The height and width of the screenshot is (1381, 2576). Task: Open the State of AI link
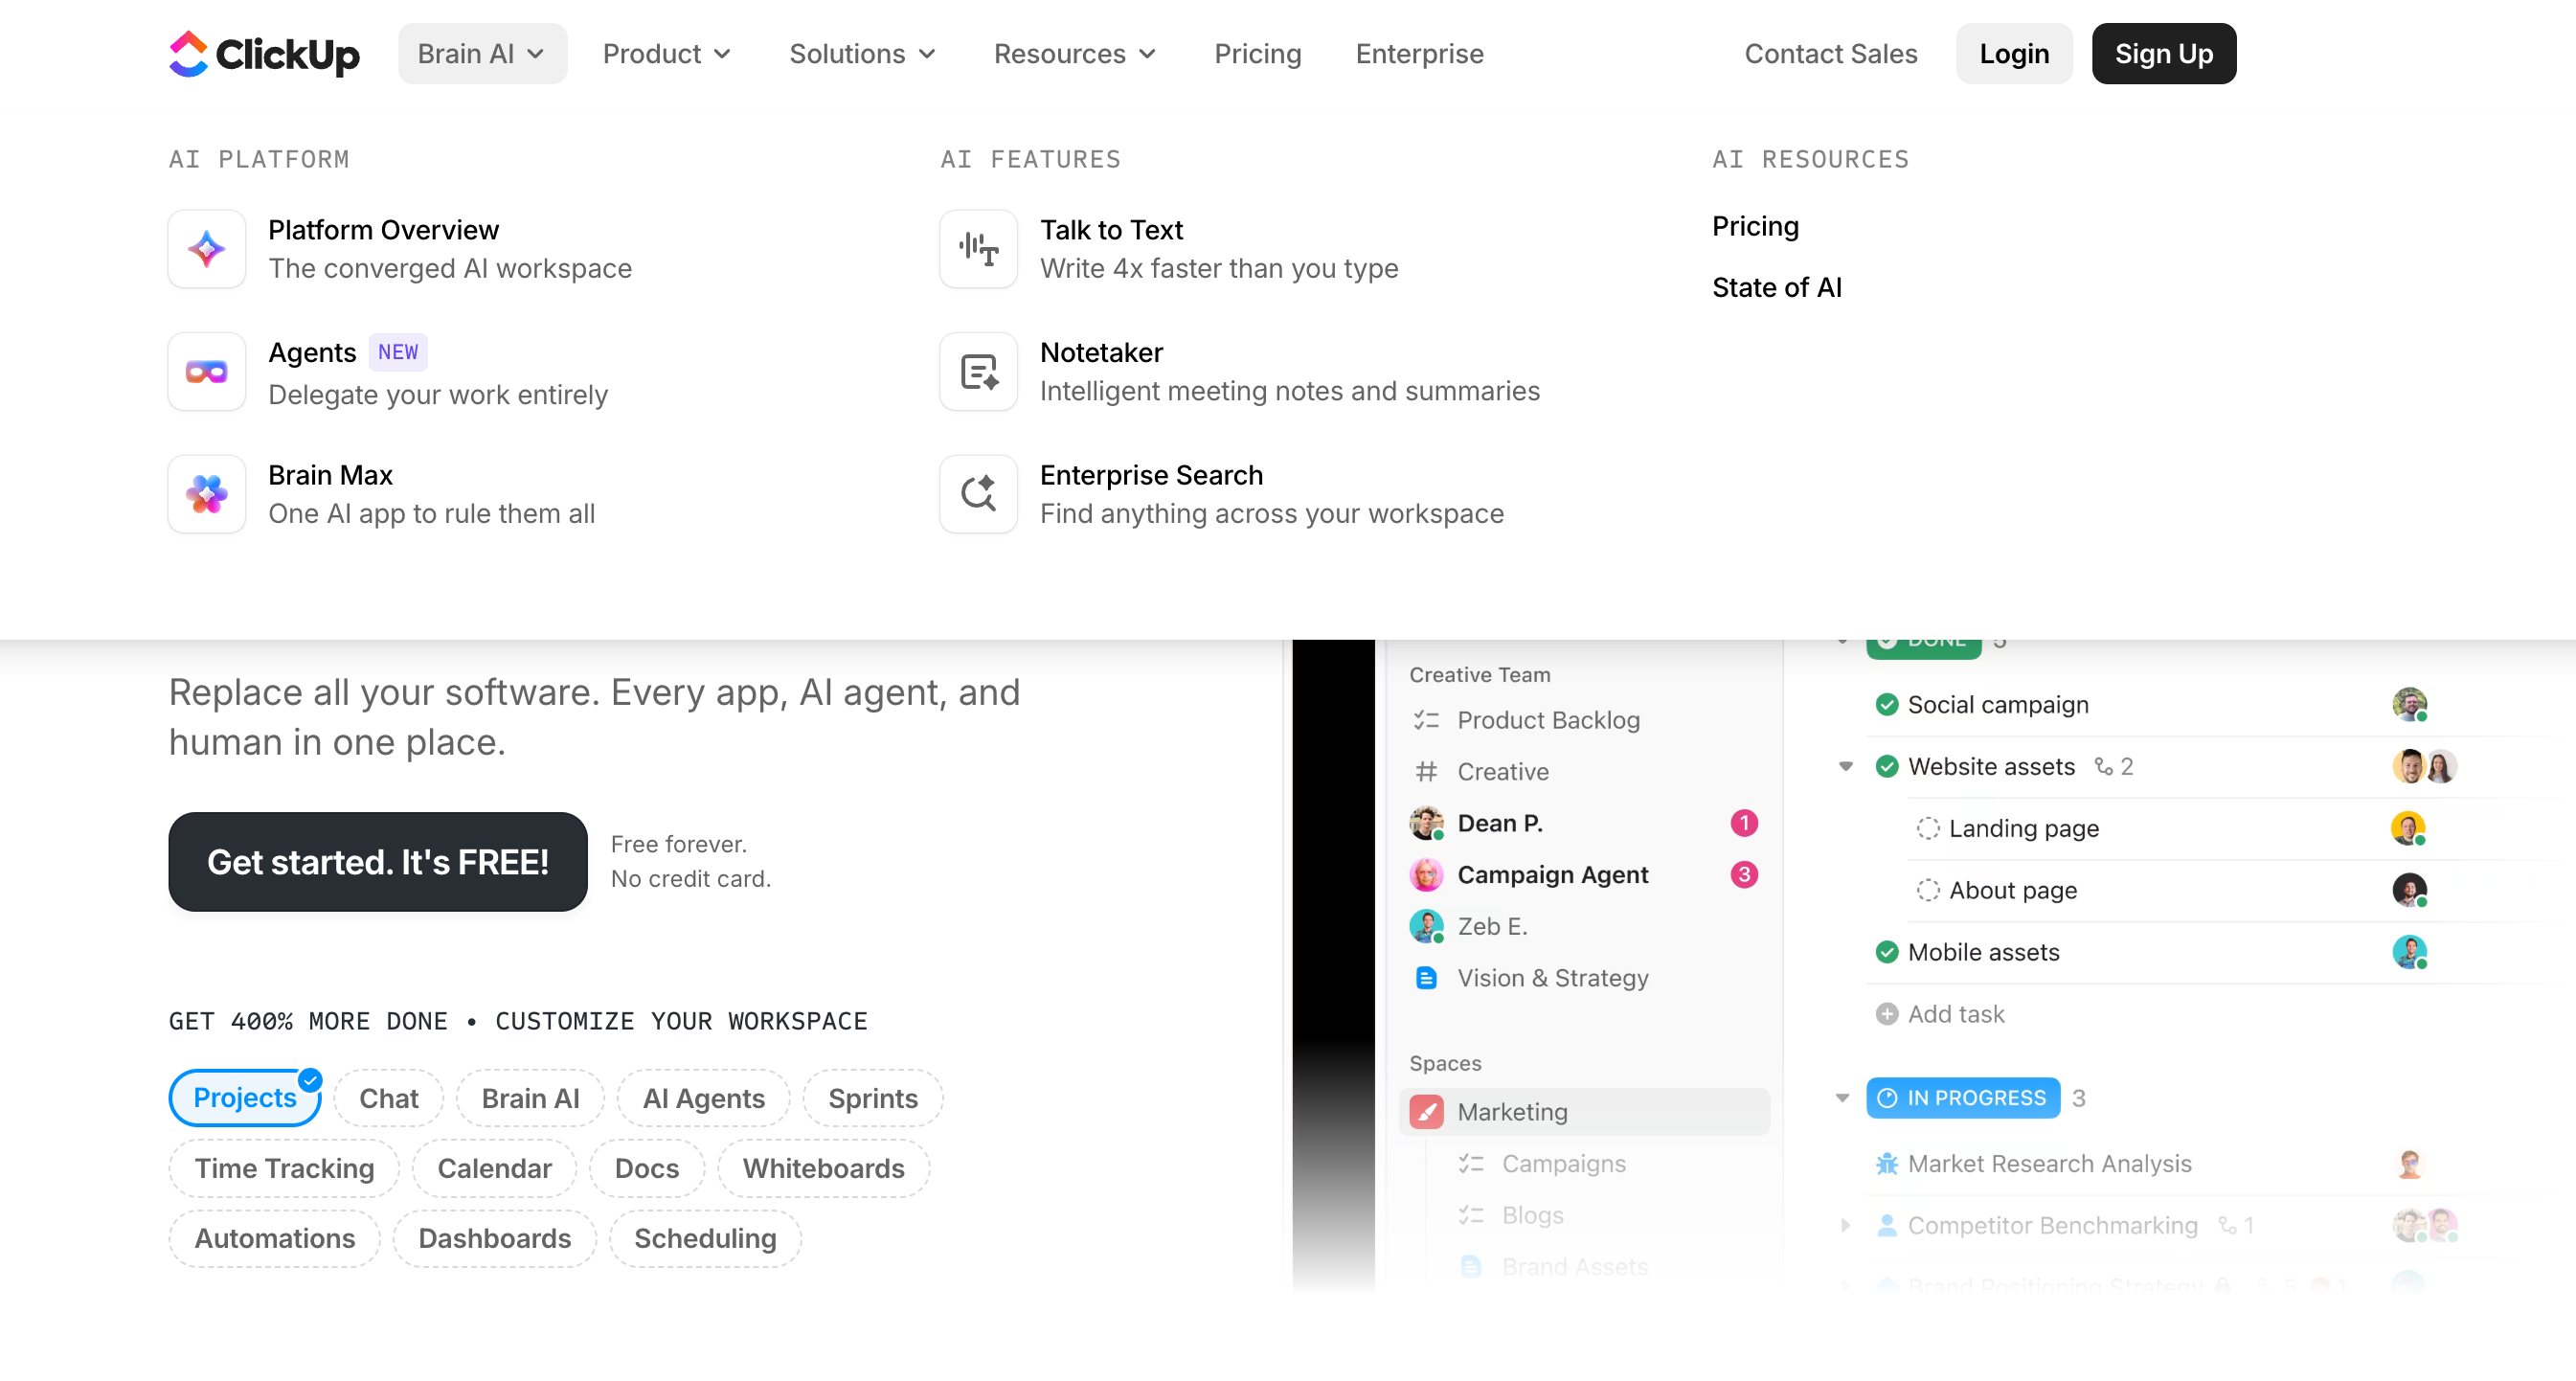pyautogui.click(x=1776, y=288)
